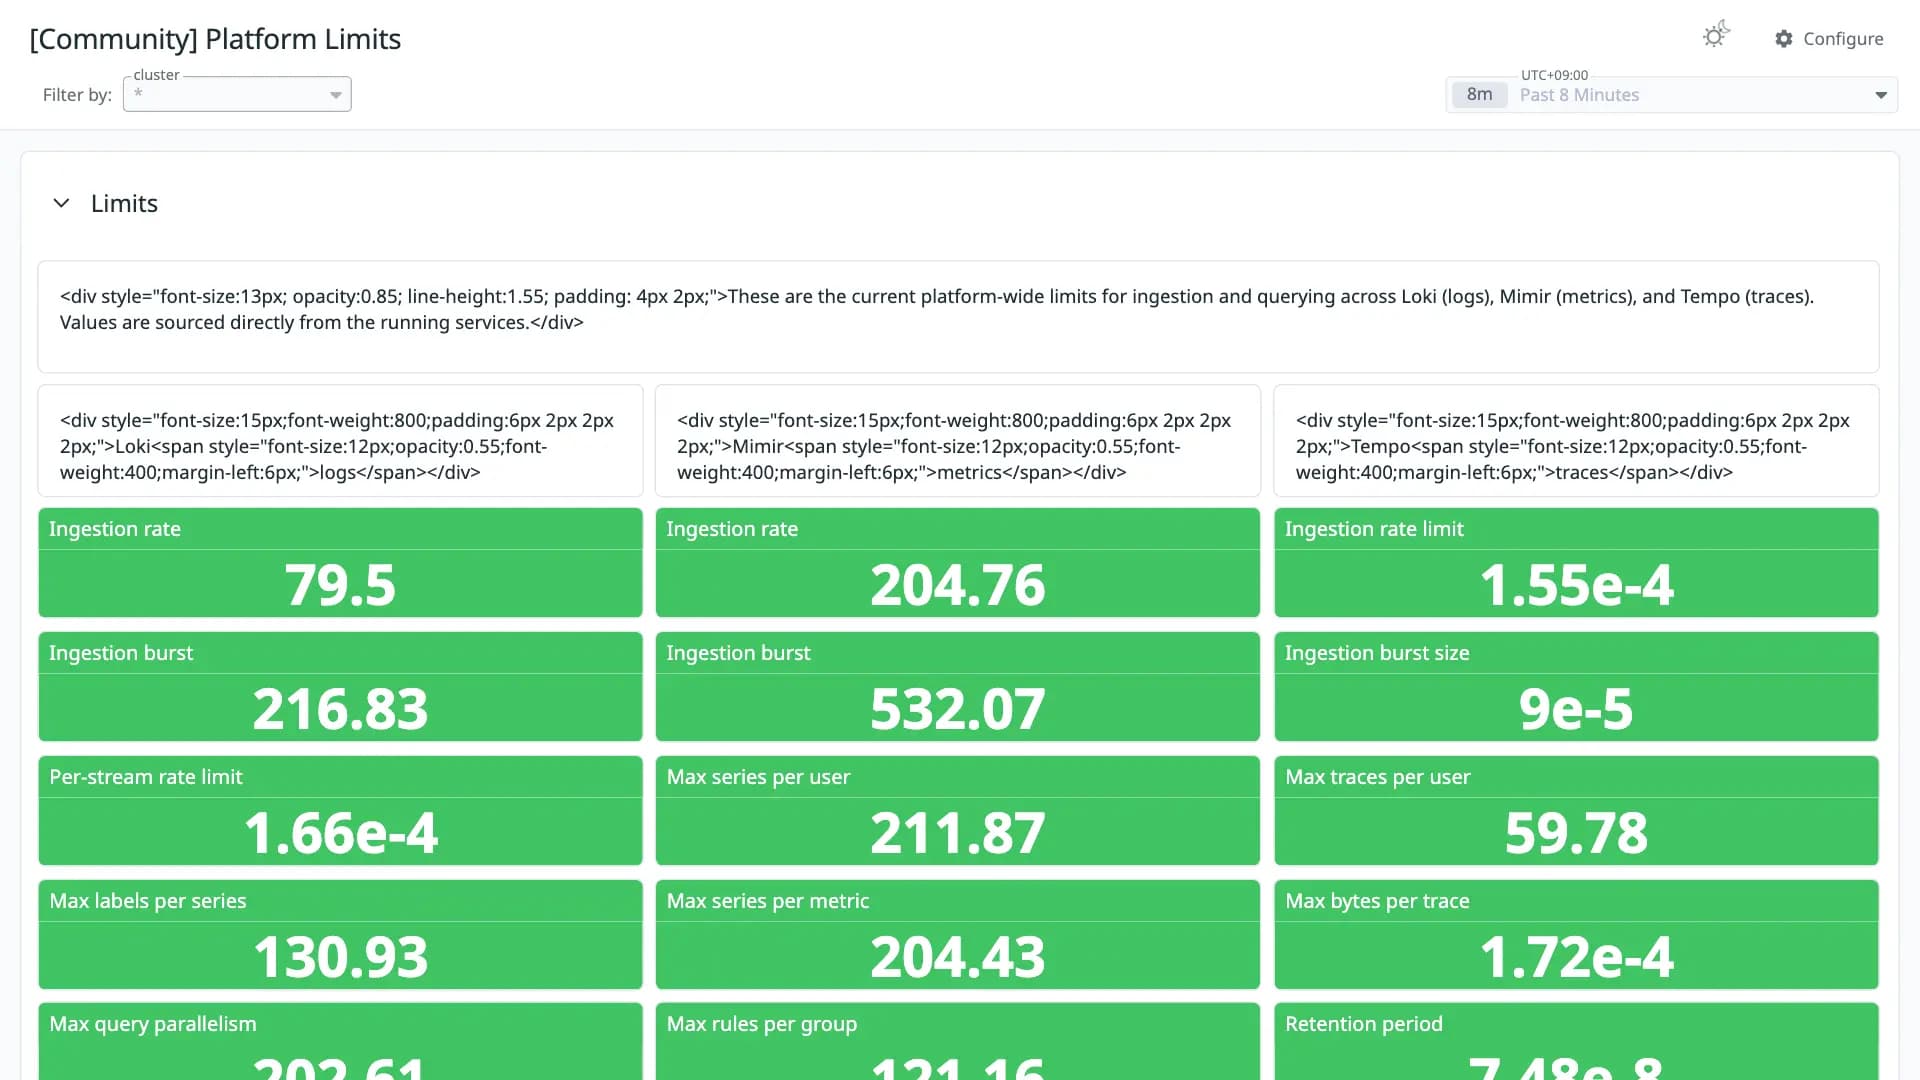Click the Max traces per user title
The width and height of the screenshot is (1920, 1080).
[x=1377, y=777]
